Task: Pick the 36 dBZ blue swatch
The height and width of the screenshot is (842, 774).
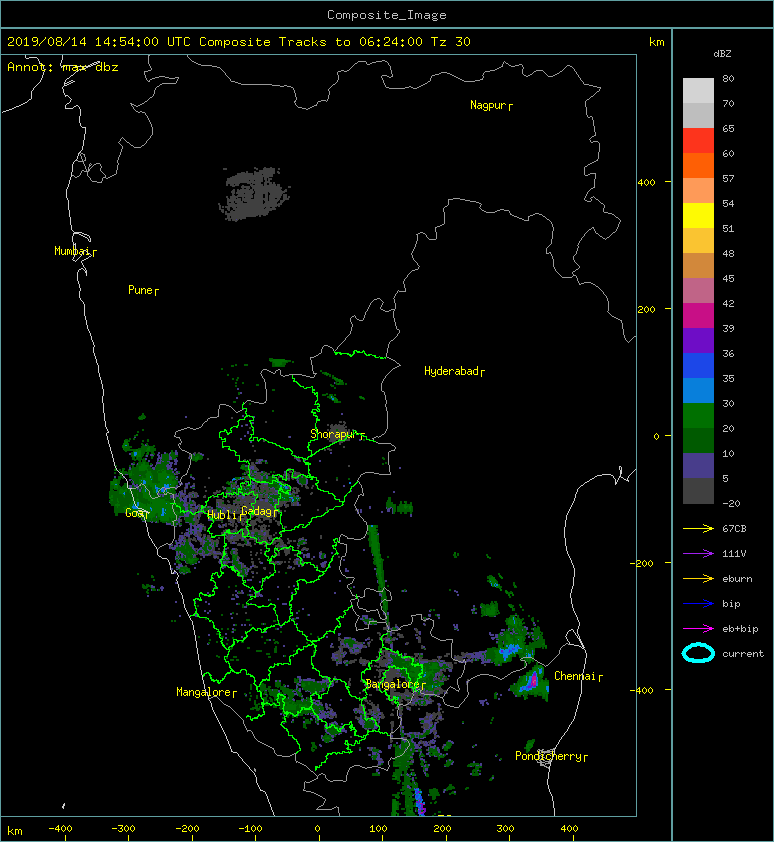Action: [x=698, y=365]
